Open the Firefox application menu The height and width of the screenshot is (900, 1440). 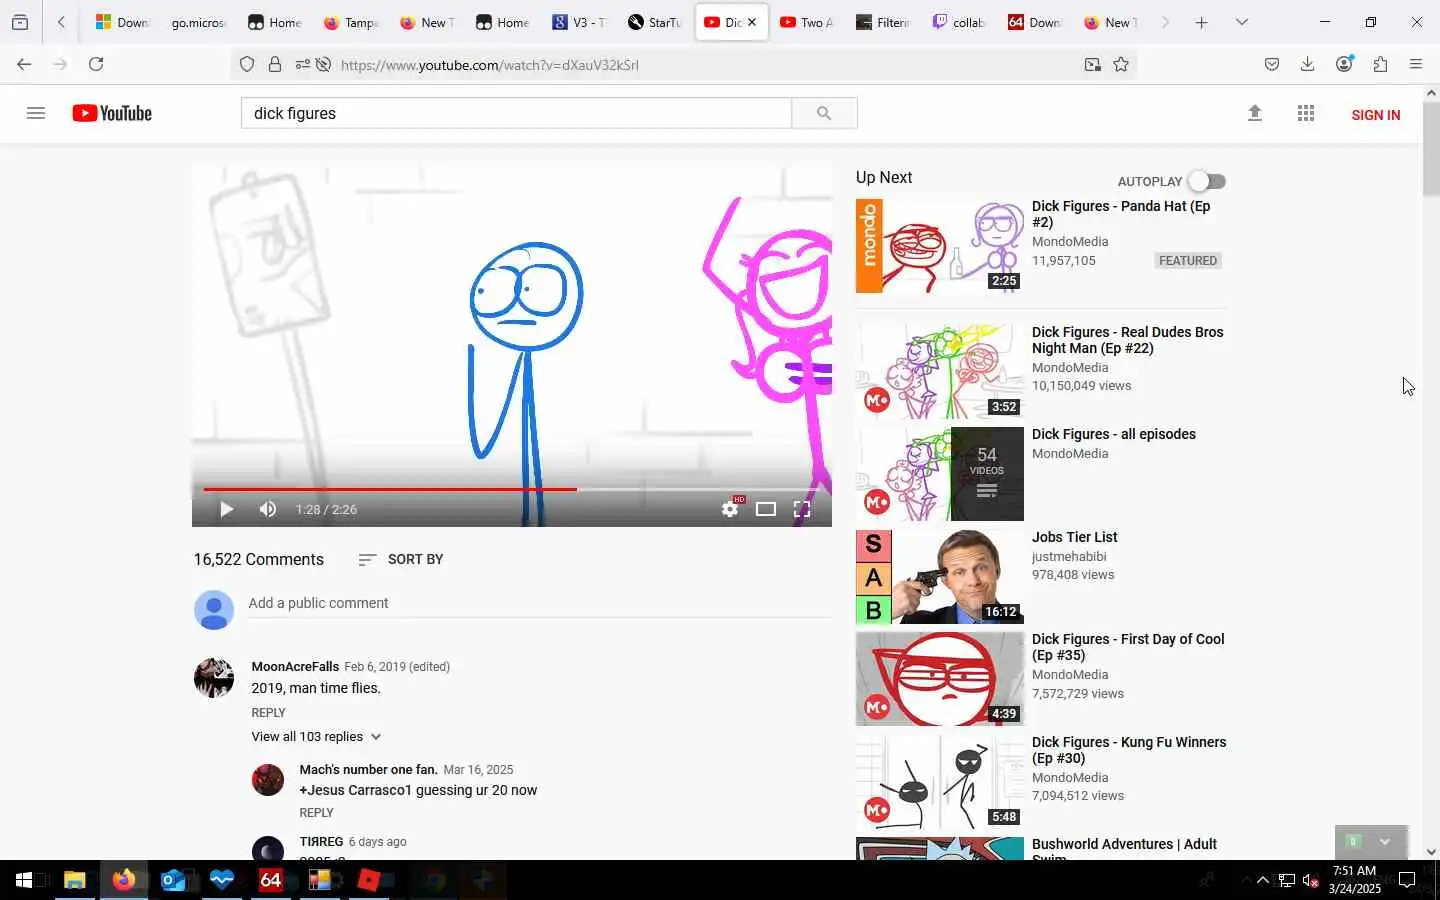pyautogui.click(x=1416, y=64)
